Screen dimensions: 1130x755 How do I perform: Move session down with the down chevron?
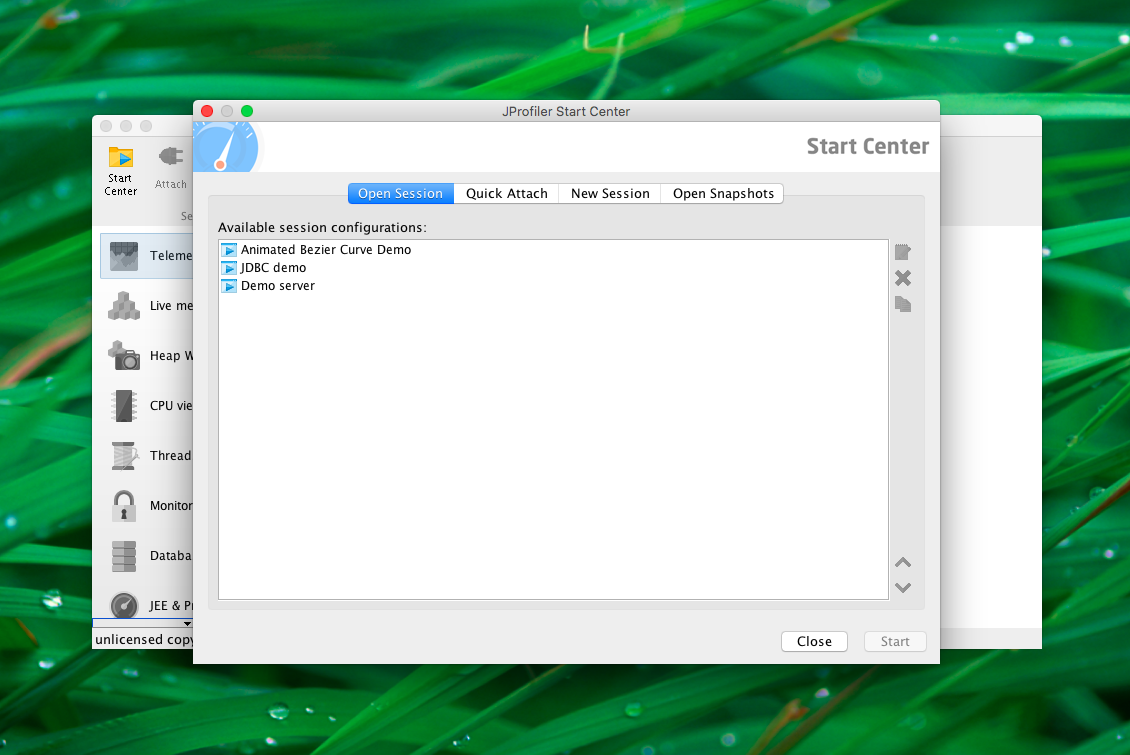tap(903, 588)
